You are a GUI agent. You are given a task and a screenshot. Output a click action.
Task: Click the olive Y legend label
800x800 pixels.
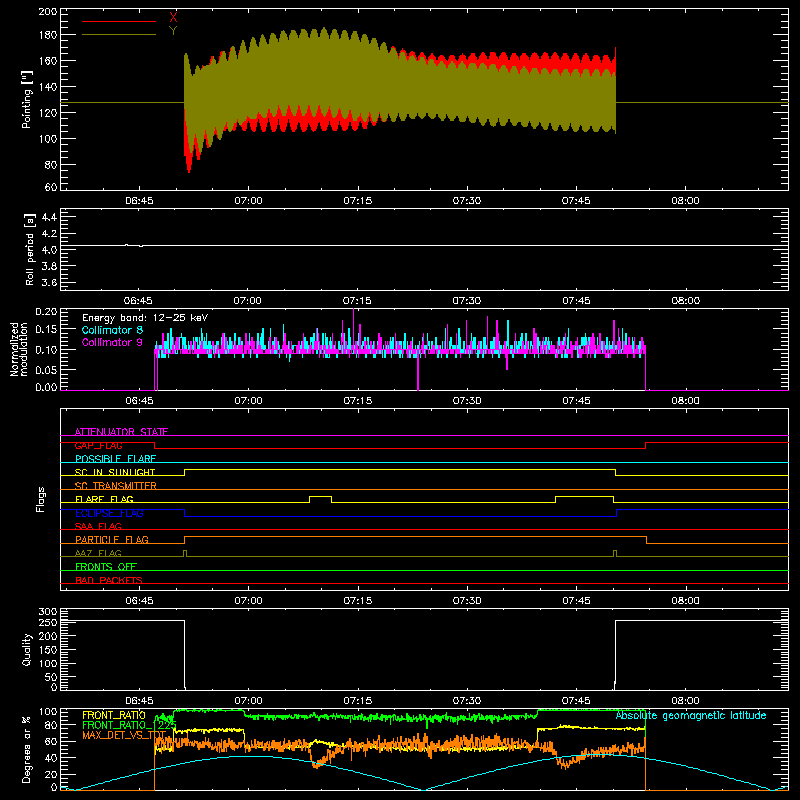pyautogui.click(x=173, y=31)
